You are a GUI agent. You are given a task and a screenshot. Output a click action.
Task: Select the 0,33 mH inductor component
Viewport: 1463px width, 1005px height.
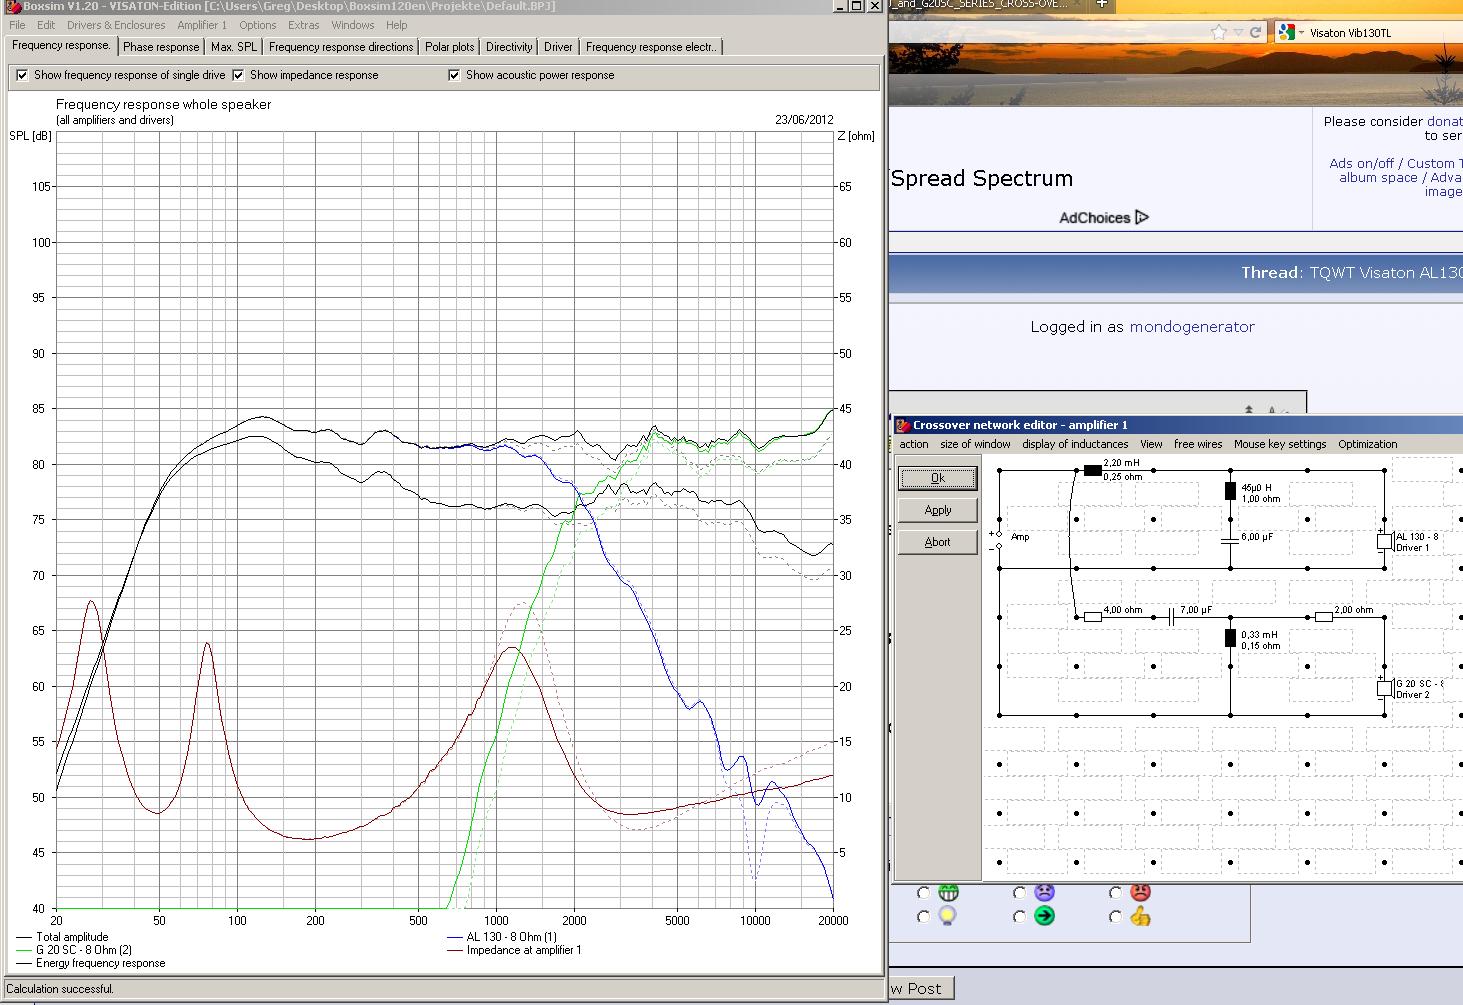point(1230,638)
